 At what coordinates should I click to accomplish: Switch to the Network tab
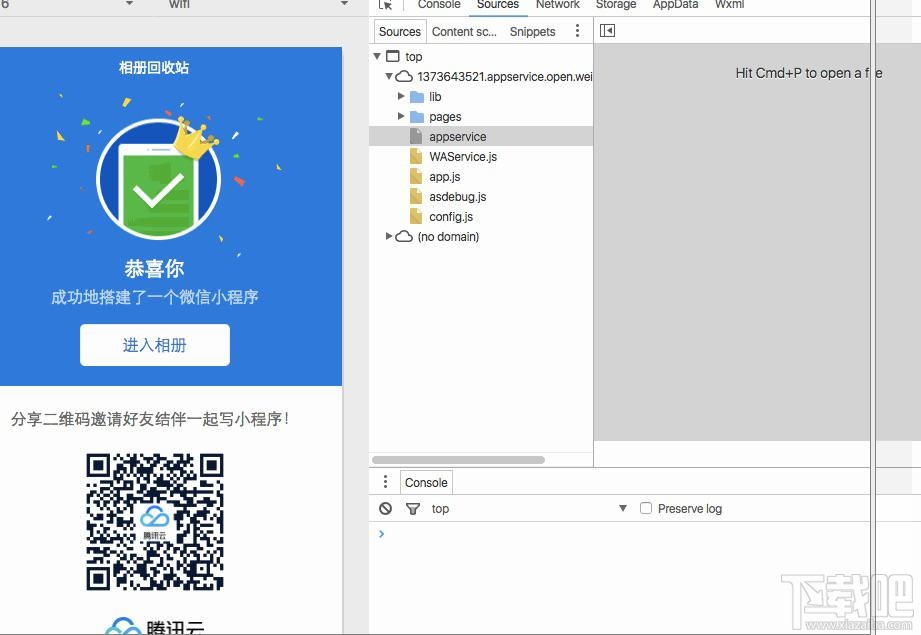click(x=557, y=5)
